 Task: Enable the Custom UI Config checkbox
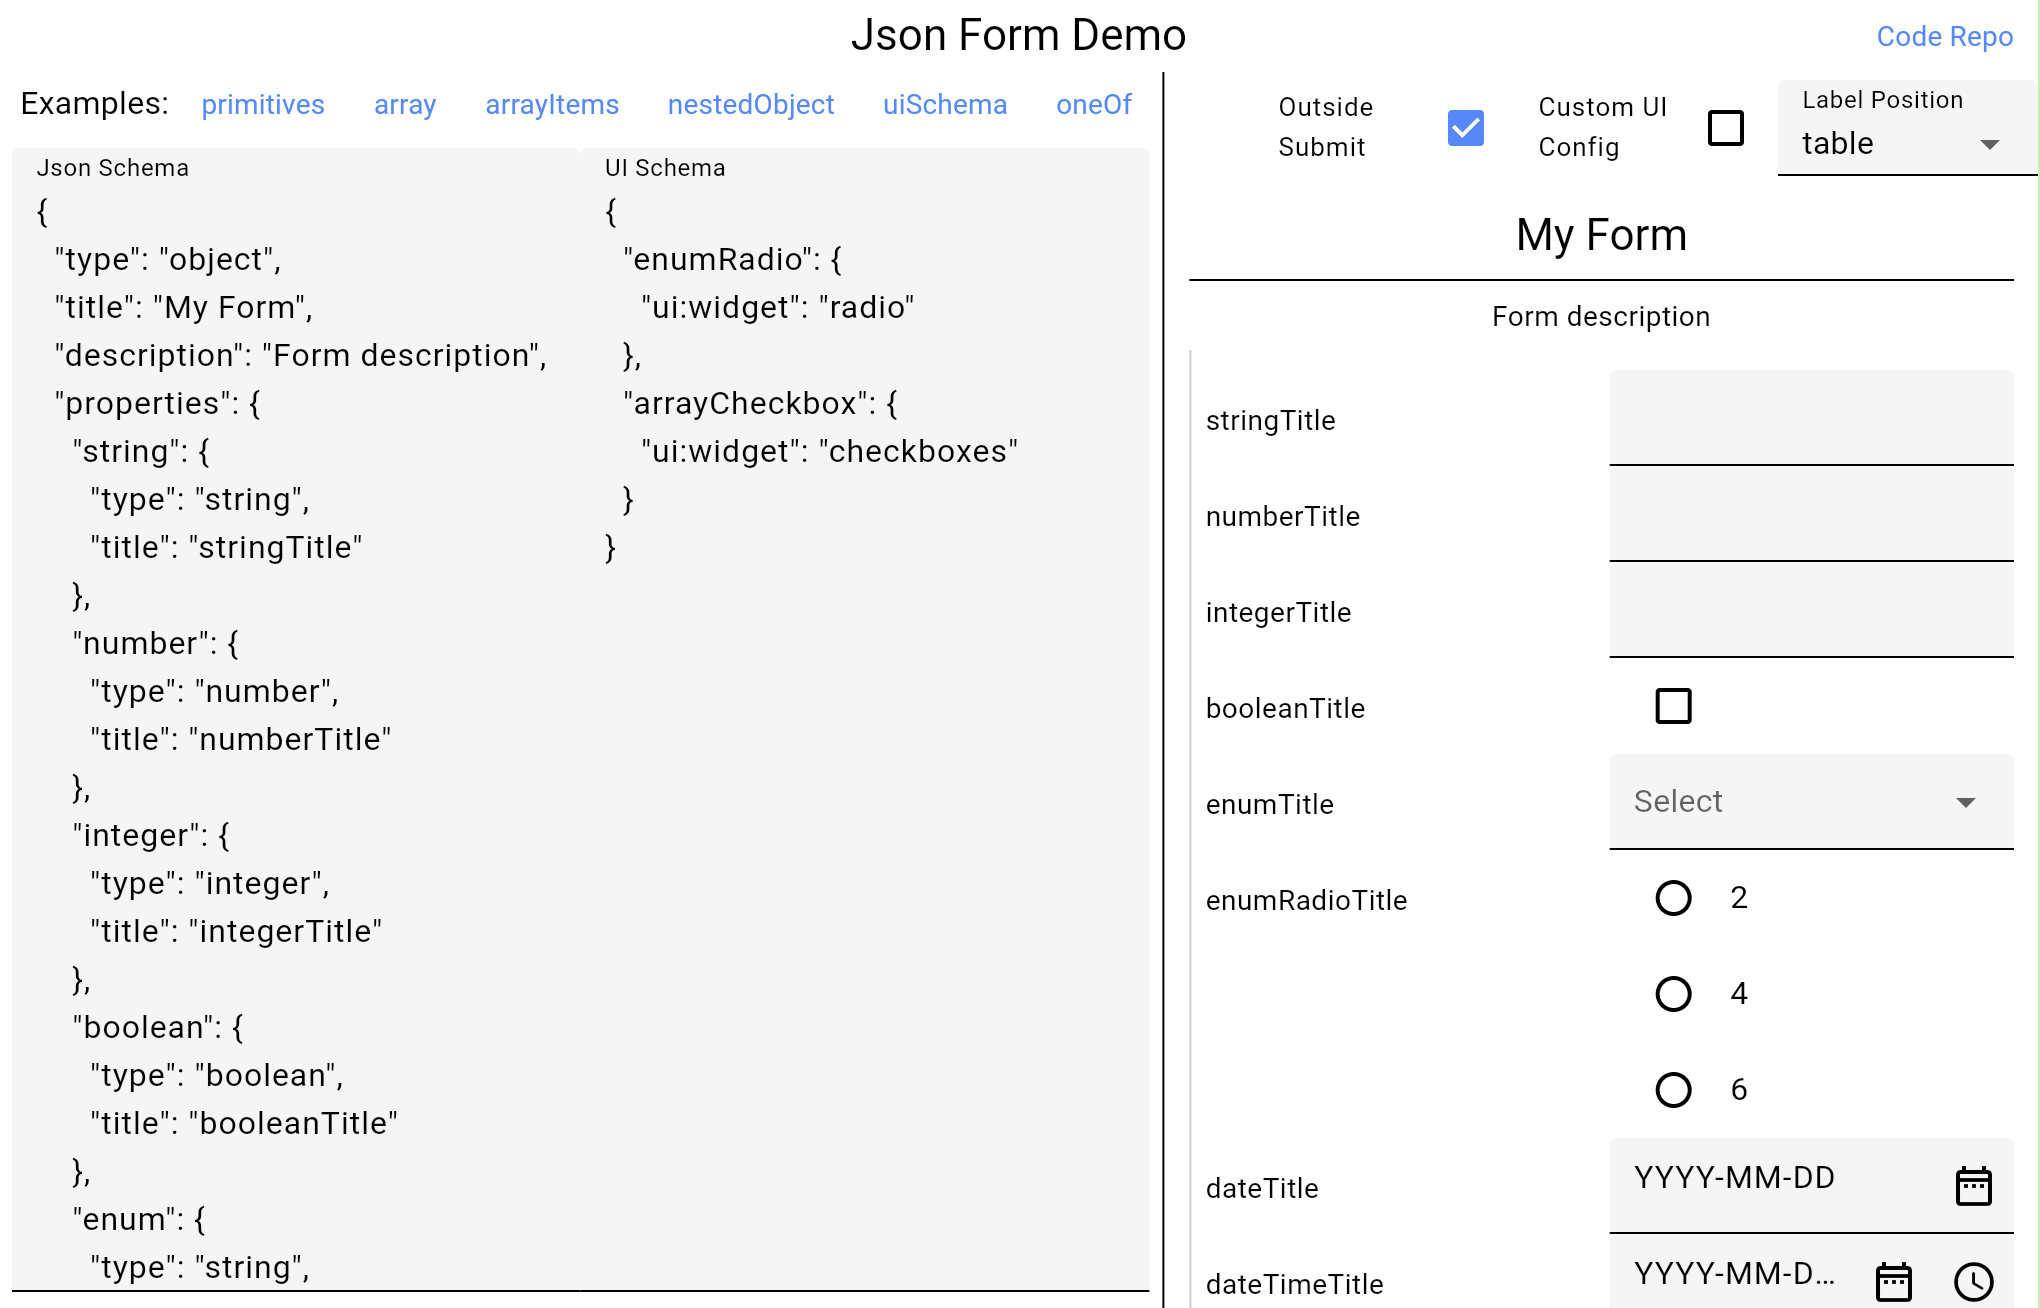1725,128
